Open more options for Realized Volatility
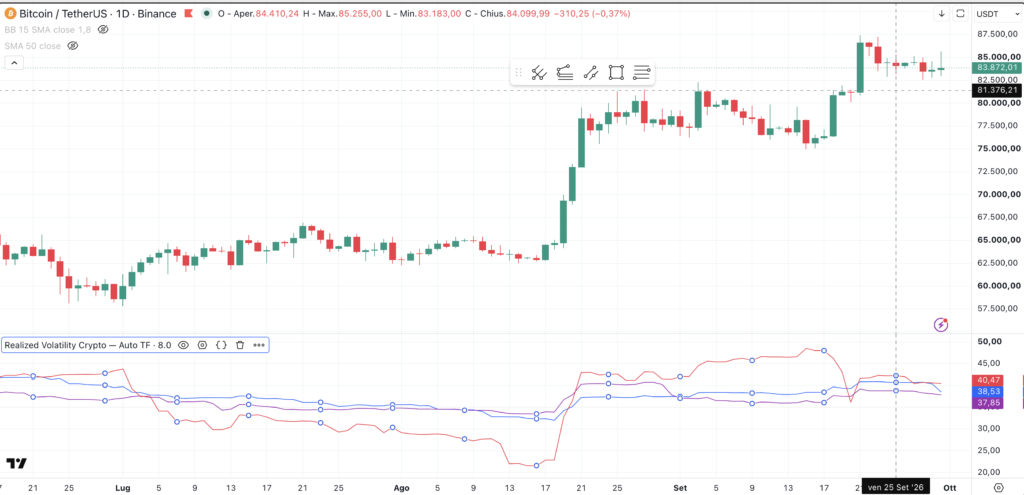Screen dimensions: 1024x495 [259, 345]
